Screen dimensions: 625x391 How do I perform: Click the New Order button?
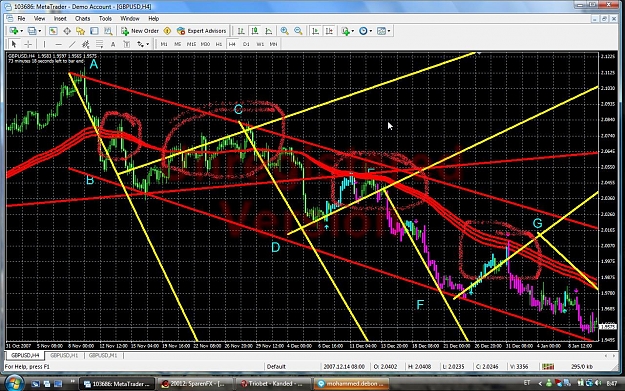[140, 31]
